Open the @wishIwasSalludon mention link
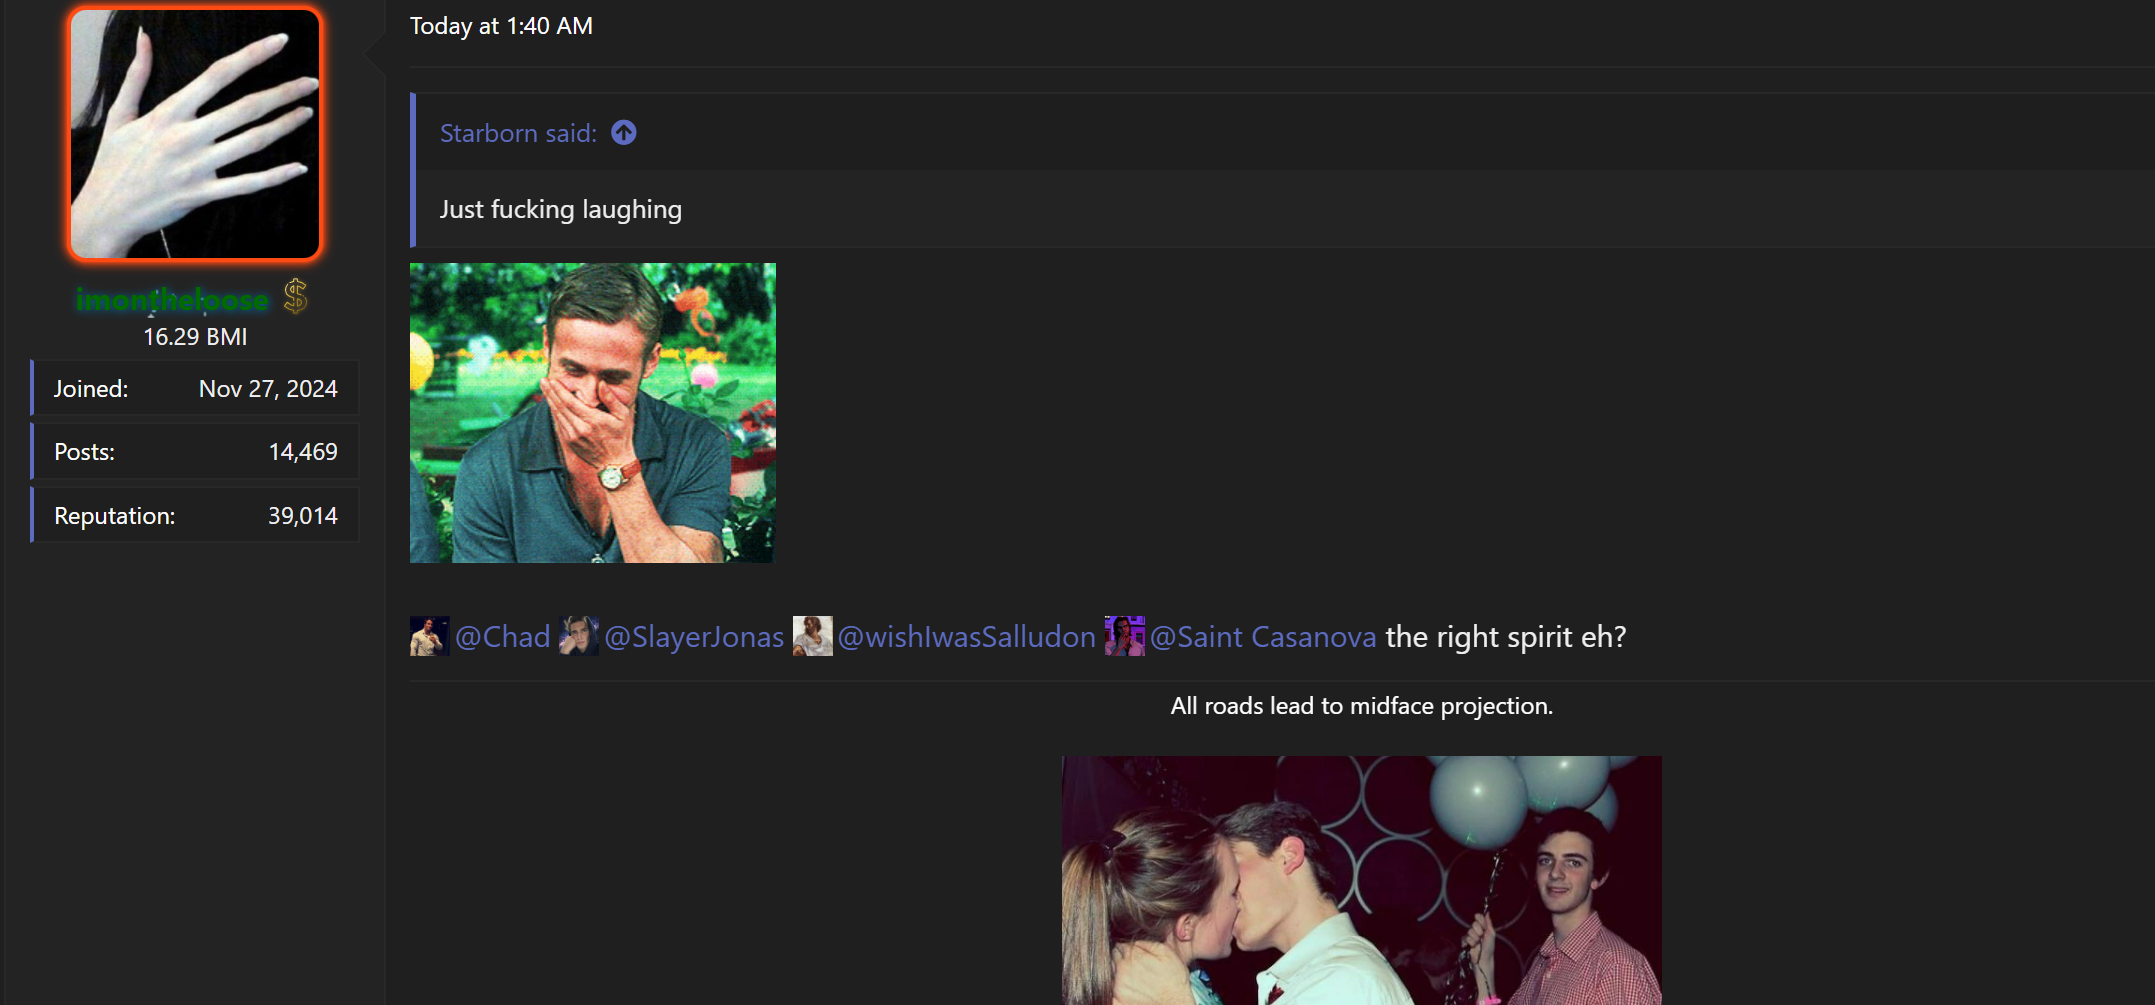Screen dimensions: 2155x1005 966,637
